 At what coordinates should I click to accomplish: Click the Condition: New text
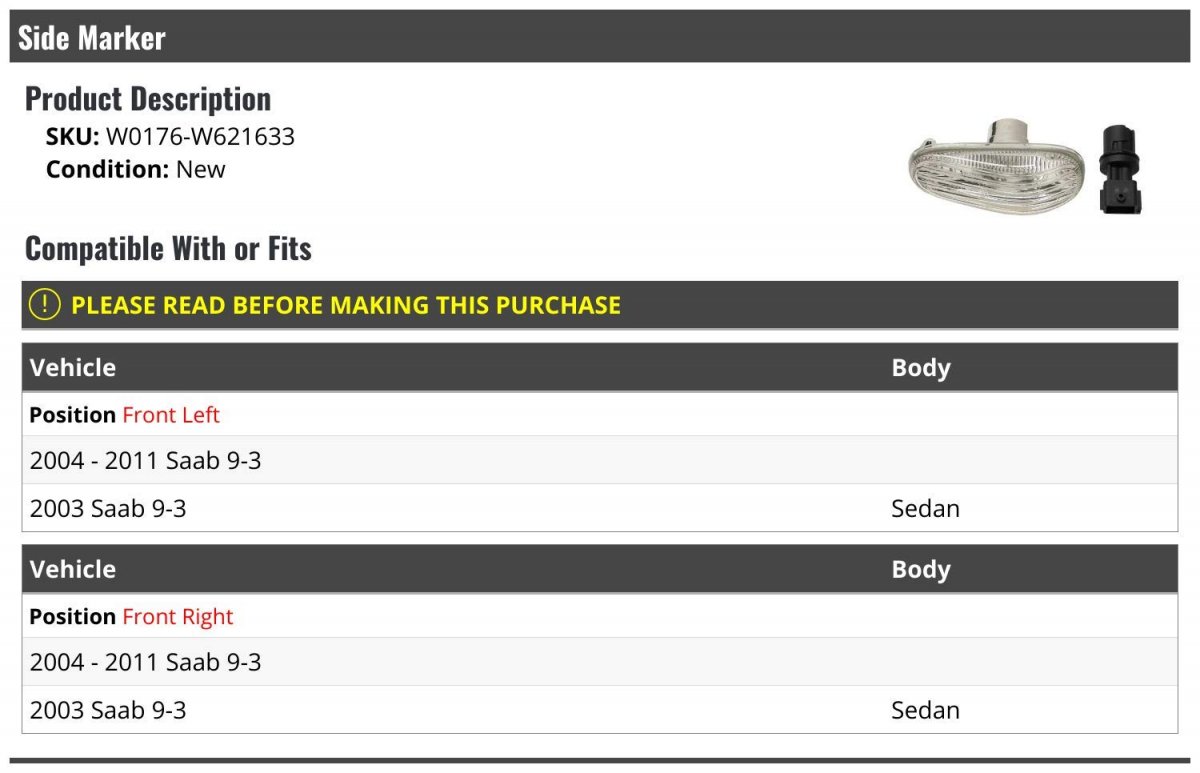click(x=136, y=169)
